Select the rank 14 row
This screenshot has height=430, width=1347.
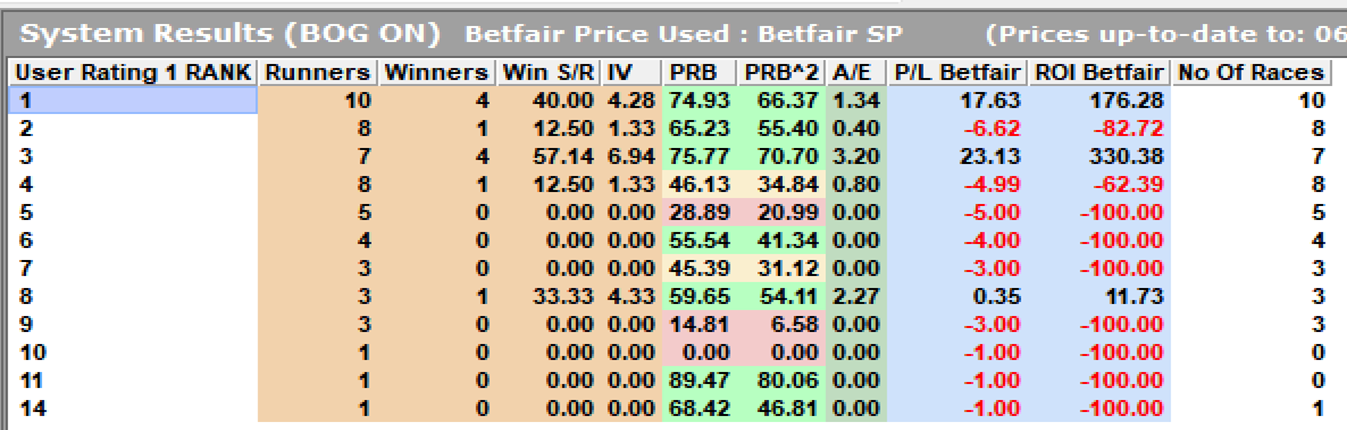(670, 408)
